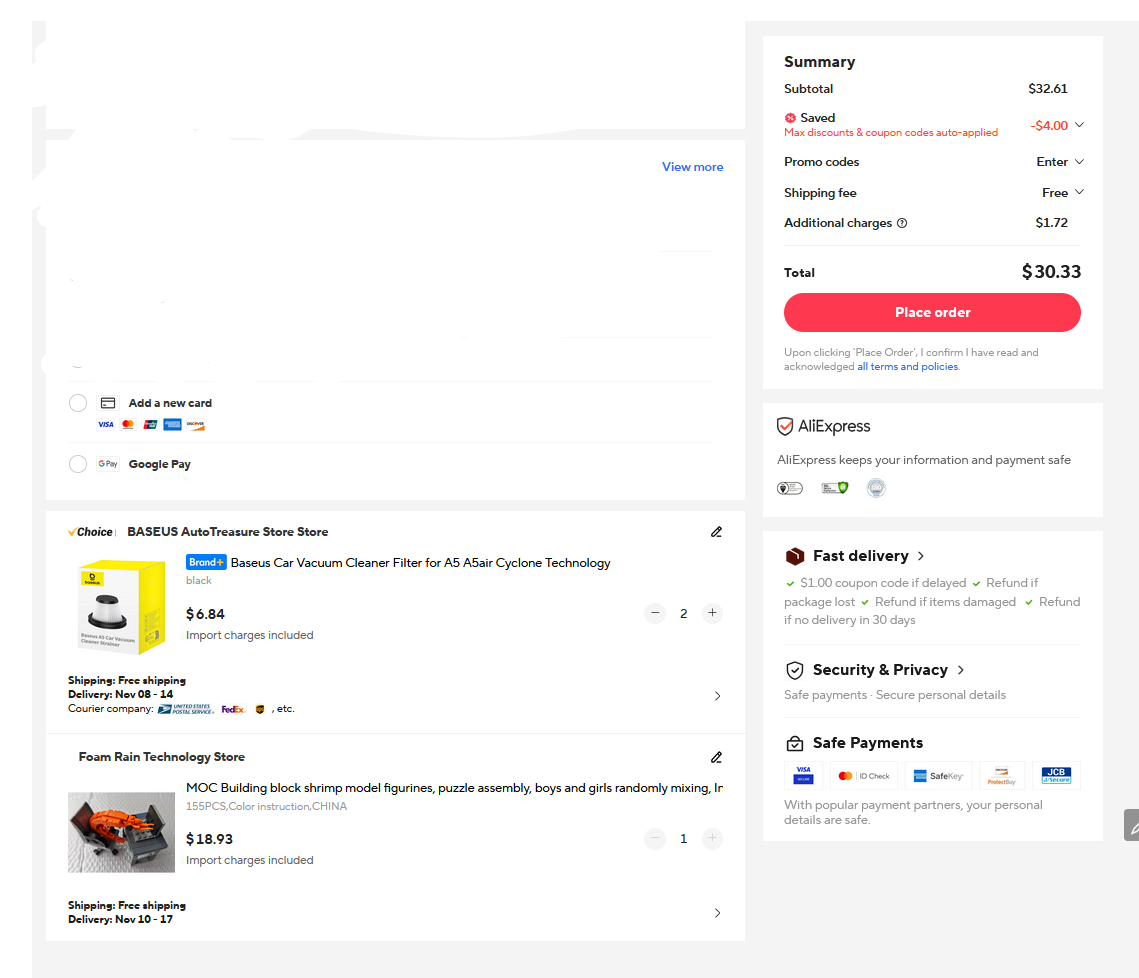Choose Google Pay as payment method
Screen dimensions: 1139x978
point(78,464)
